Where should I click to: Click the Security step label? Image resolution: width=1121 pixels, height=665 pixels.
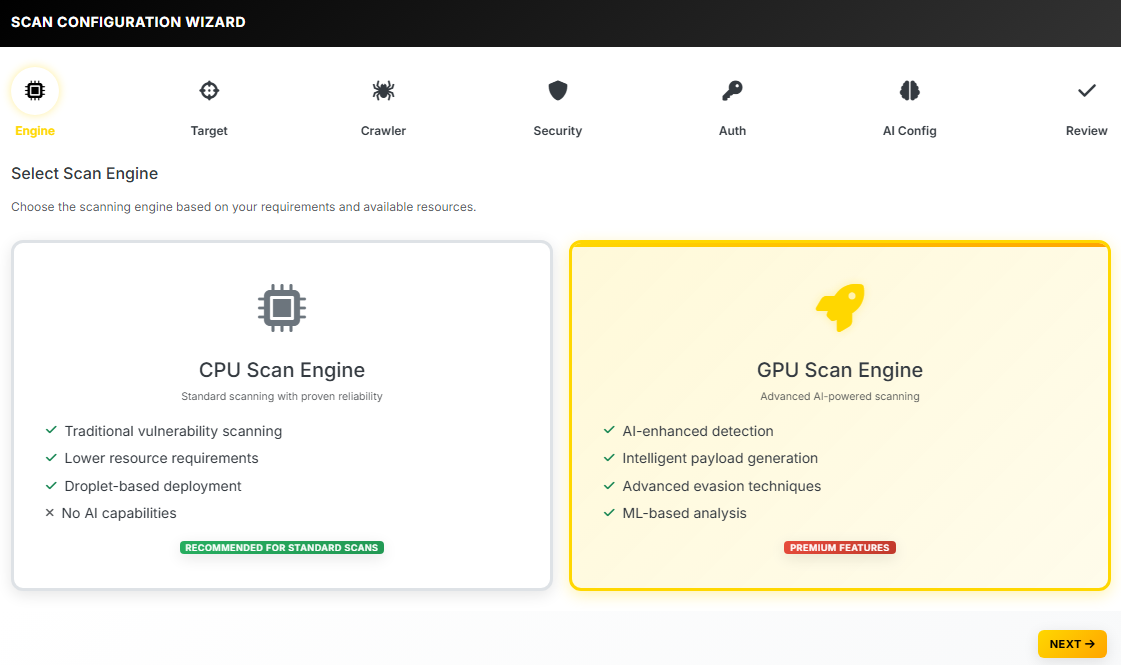(558, 131)
